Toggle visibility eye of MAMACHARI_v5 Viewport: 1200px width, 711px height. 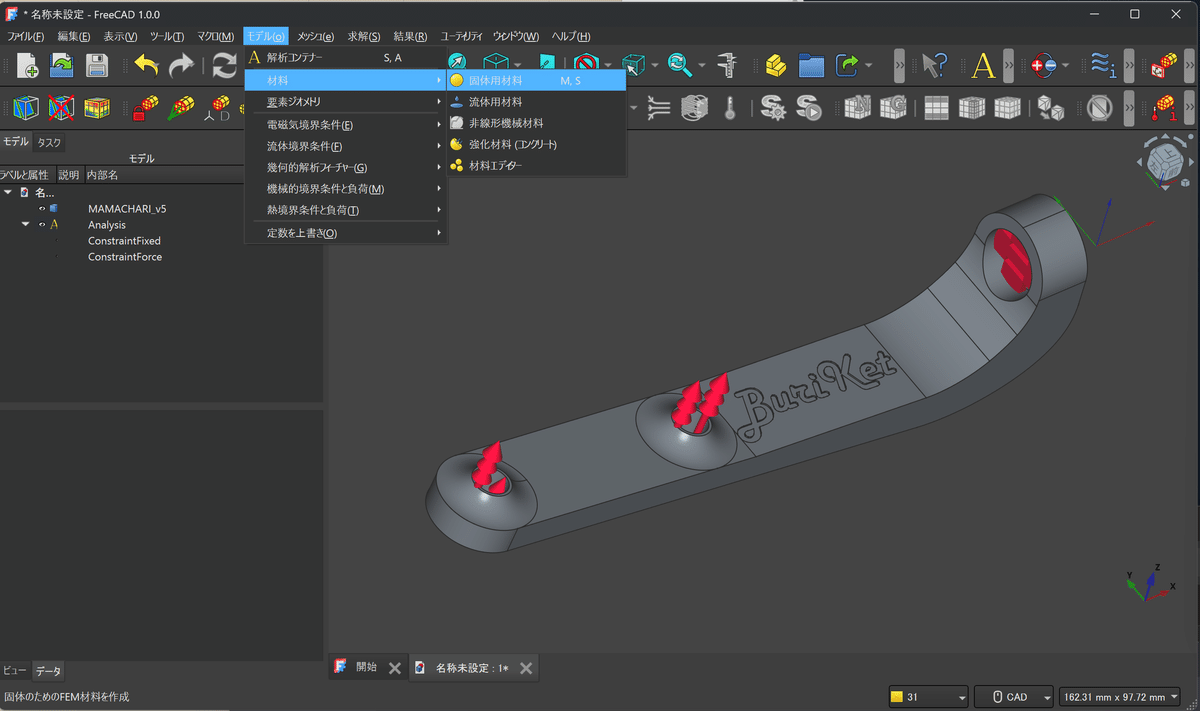(x=42, y=209)
